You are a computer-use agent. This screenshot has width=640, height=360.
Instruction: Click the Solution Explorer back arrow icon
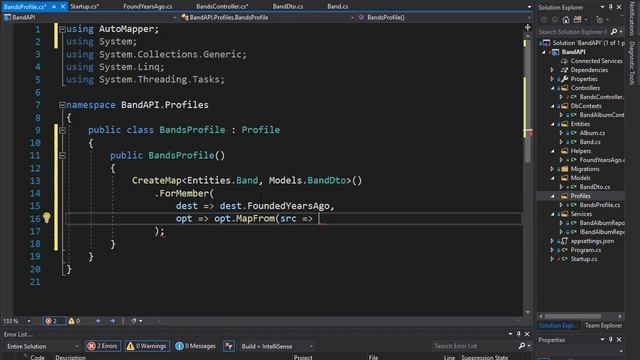click(x=544, y=20)
